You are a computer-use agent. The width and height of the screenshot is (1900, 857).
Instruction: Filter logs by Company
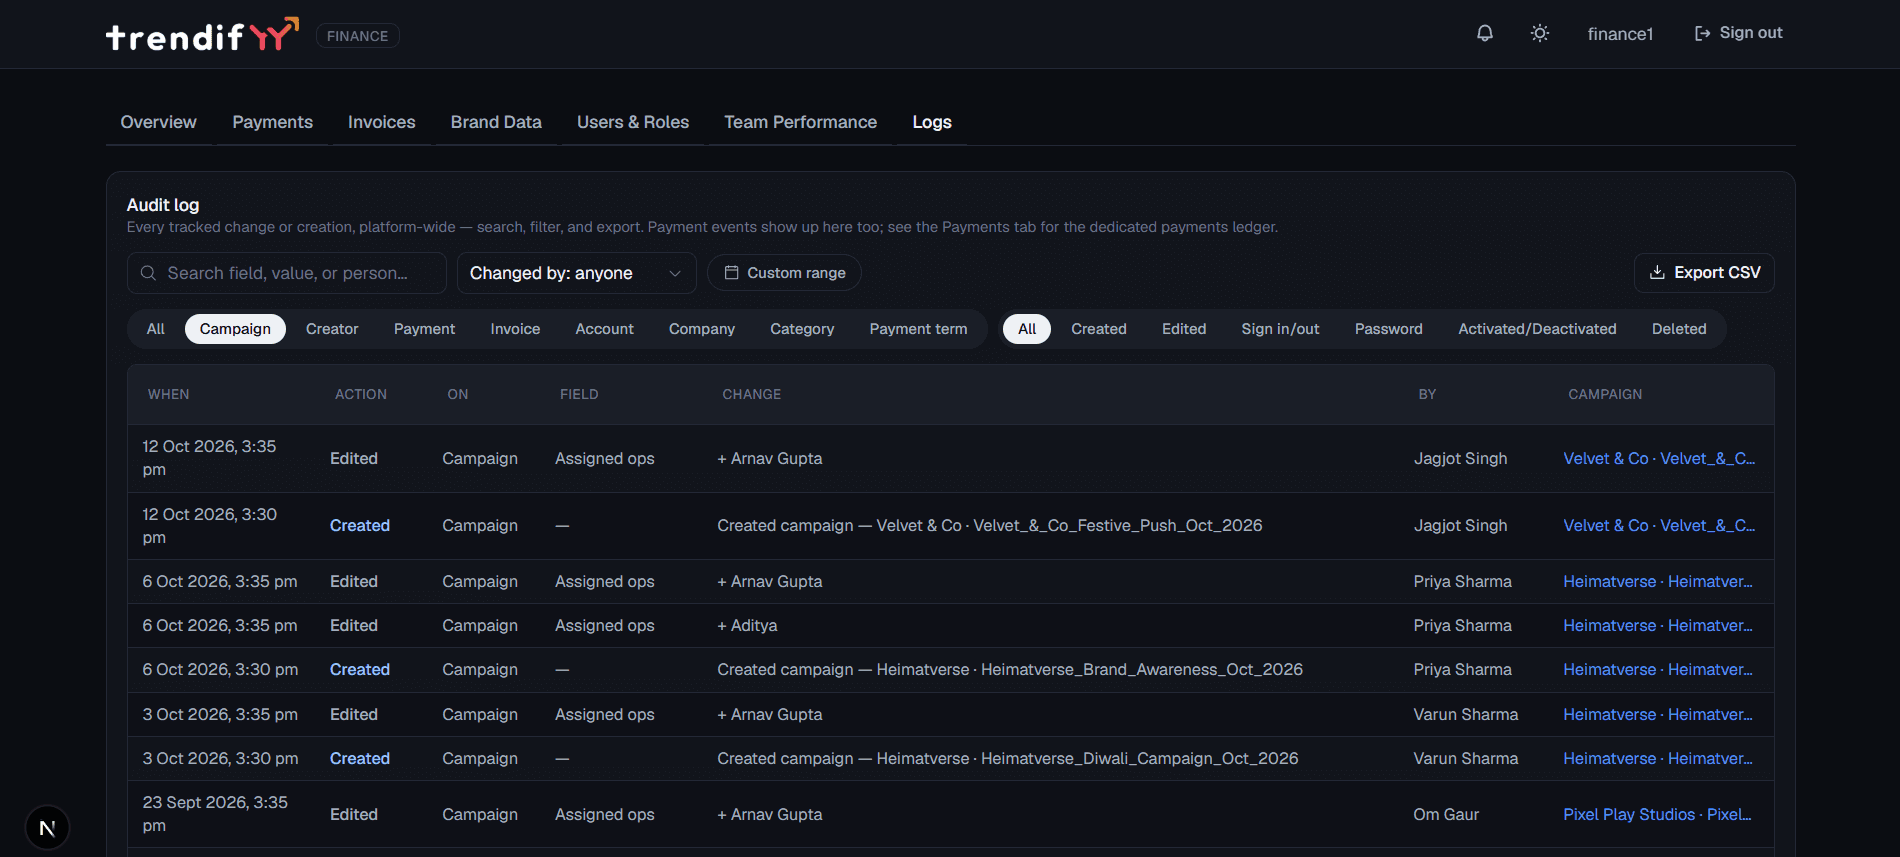pyautogui.click(x=702, y=329)
